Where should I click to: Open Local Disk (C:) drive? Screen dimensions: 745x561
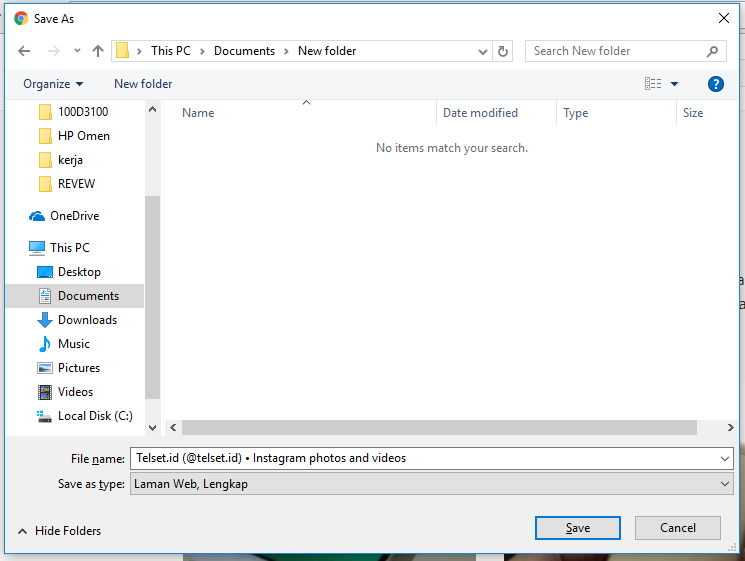94,416
